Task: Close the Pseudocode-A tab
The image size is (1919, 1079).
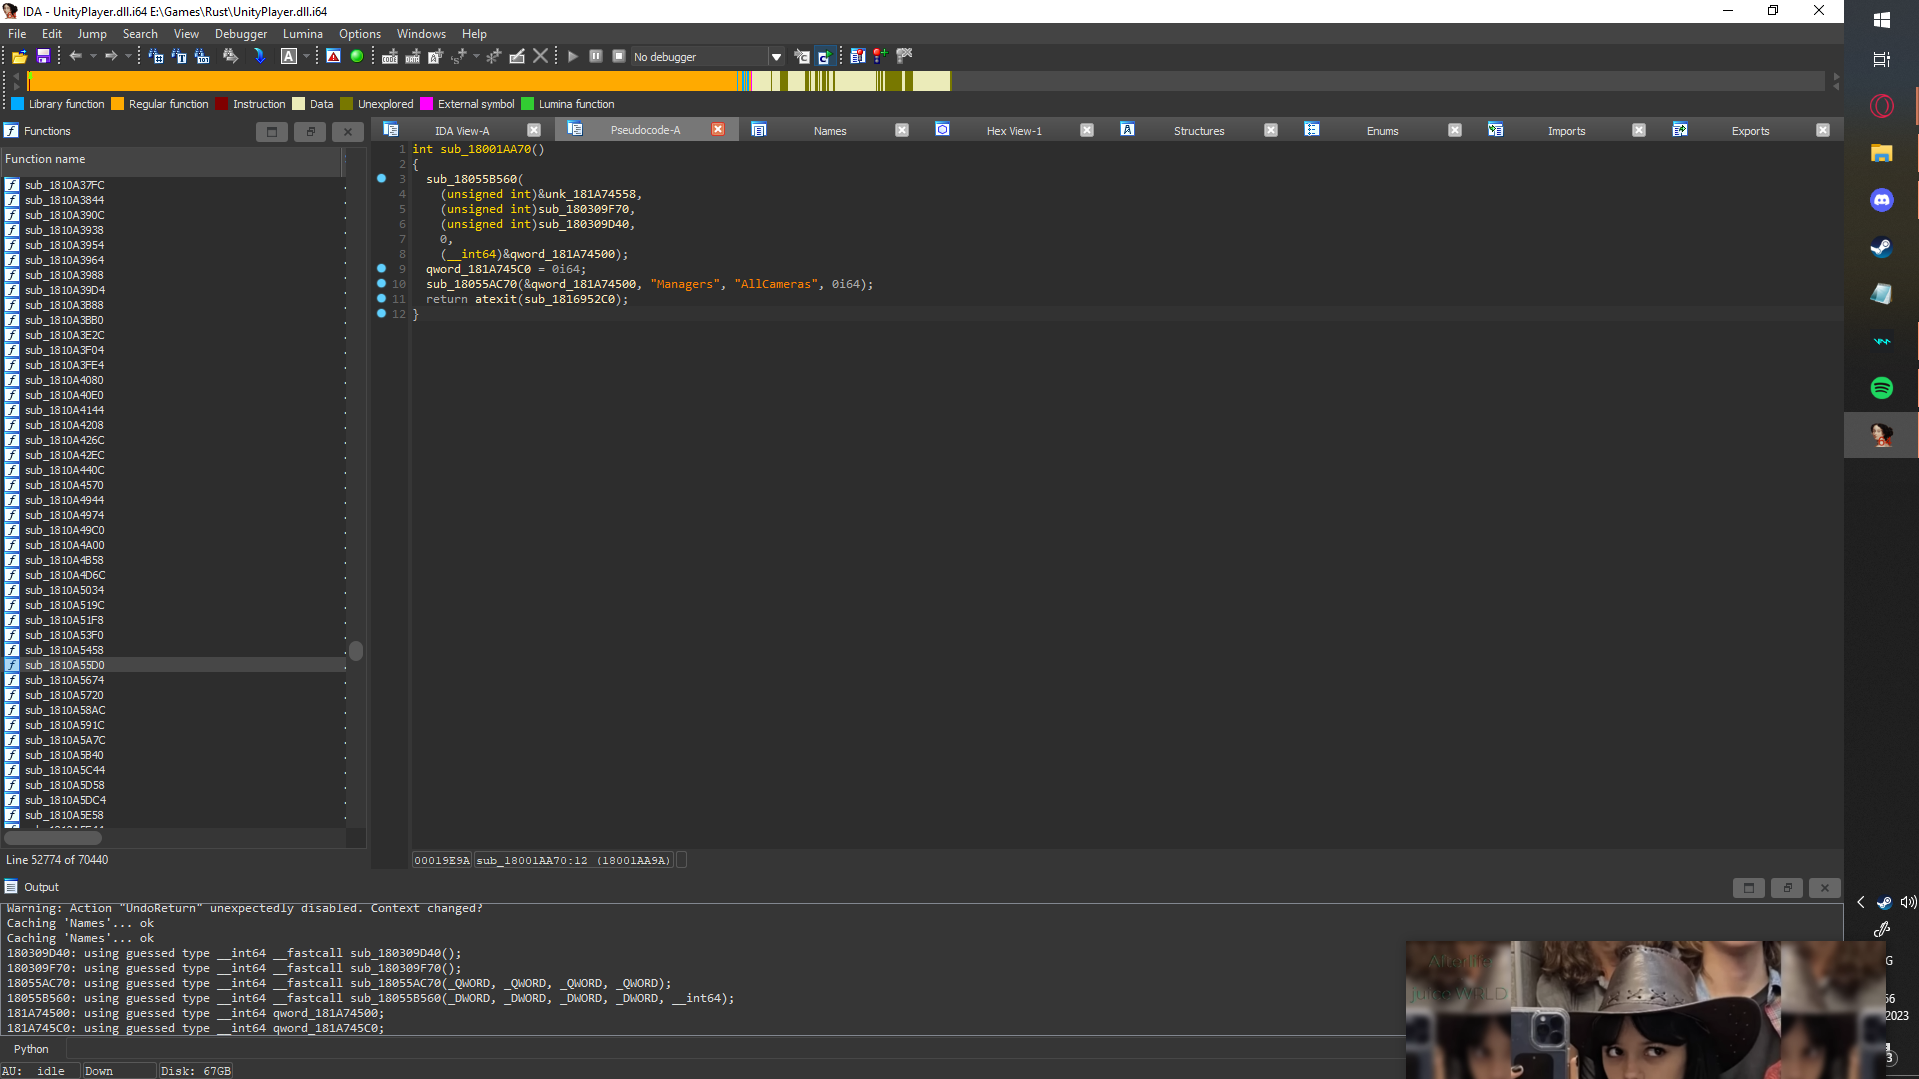Action: [718, 130]
